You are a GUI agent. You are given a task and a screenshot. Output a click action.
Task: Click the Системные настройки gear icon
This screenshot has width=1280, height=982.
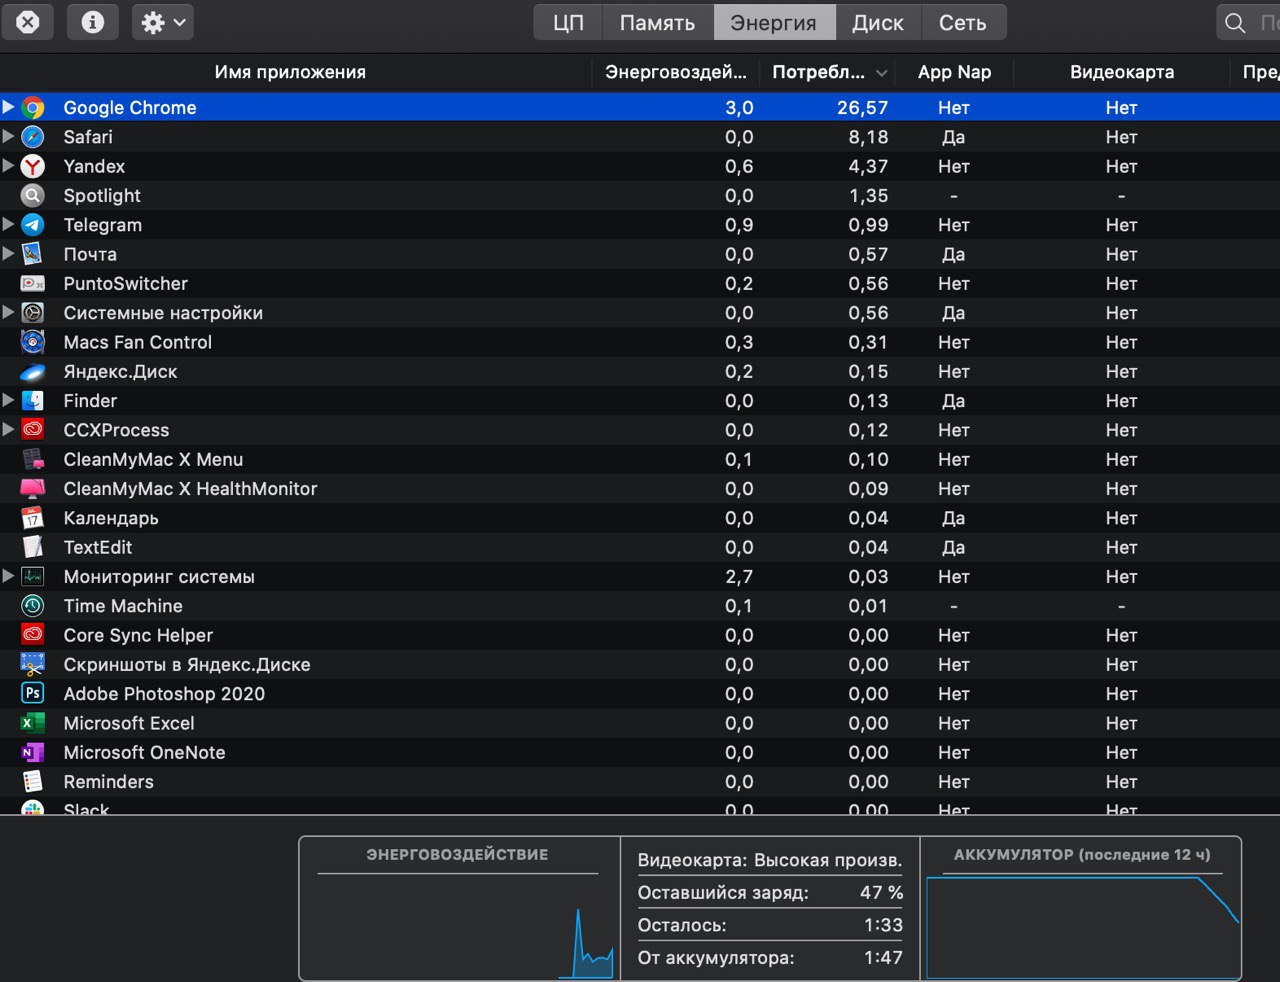(x=33, y=313)
